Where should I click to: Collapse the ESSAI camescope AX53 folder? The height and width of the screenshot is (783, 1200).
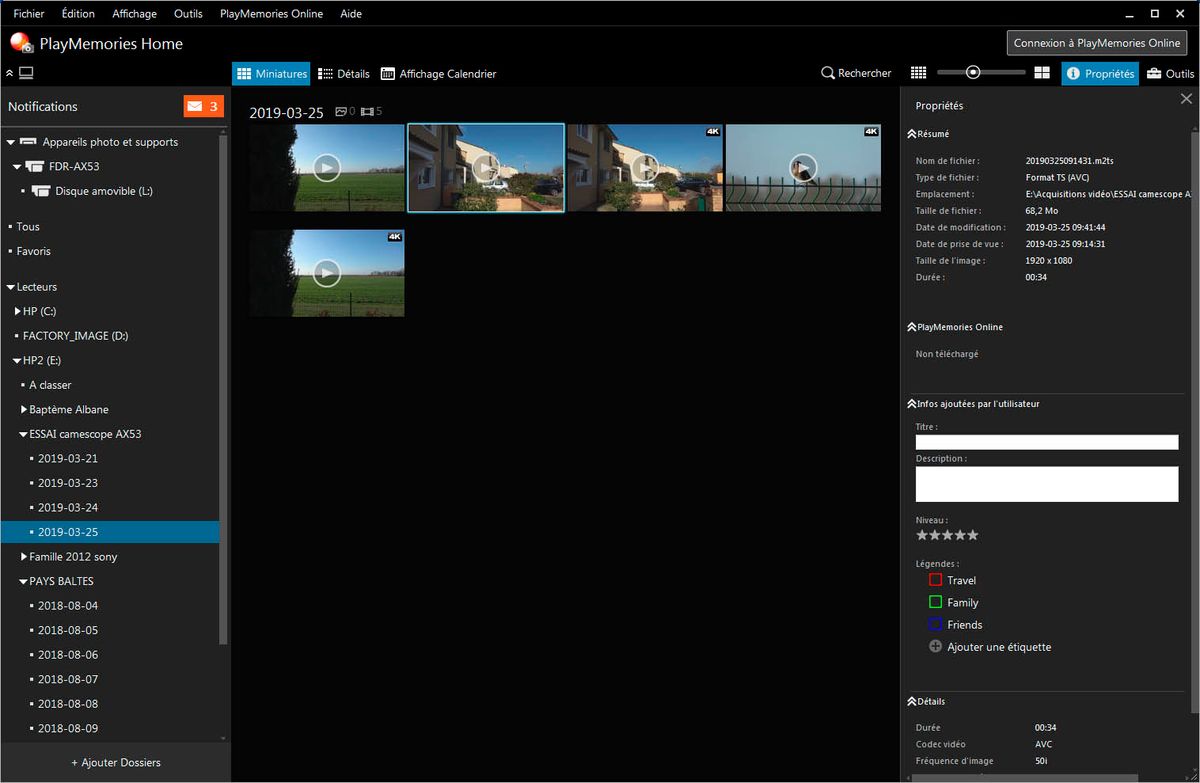click(23, 434)
